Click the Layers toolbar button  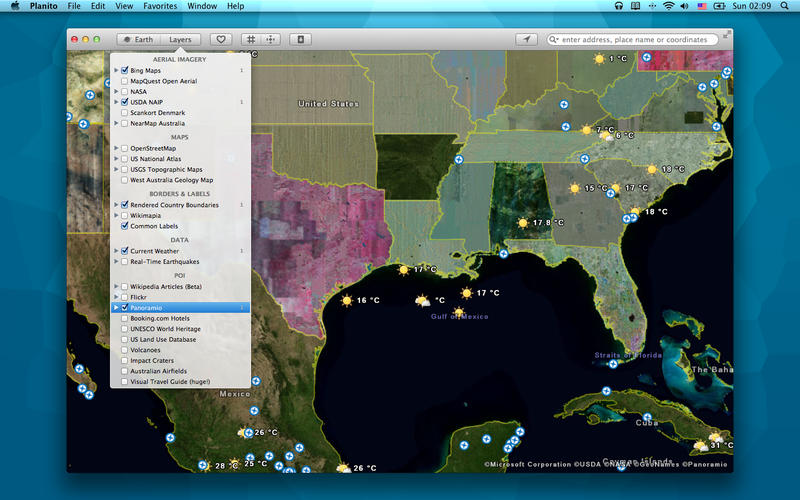tap(180, 39)
